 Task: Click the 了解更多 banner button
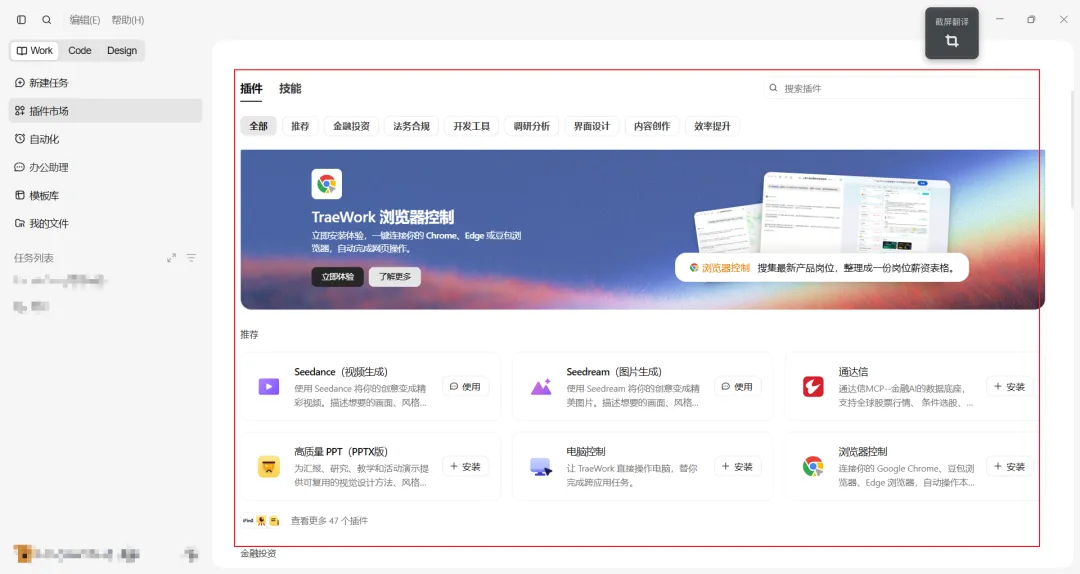point(395,276)
